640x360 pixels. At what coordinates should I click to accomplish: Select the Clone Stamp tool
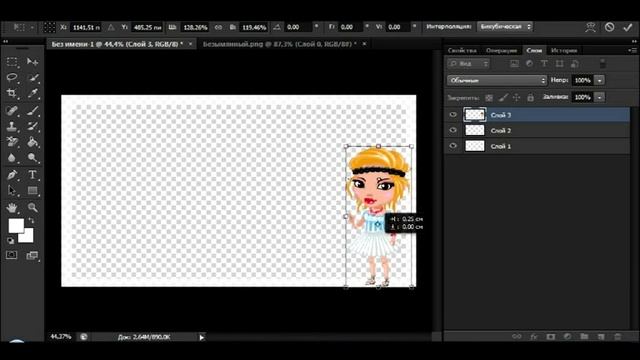click(x=12, y=126)
